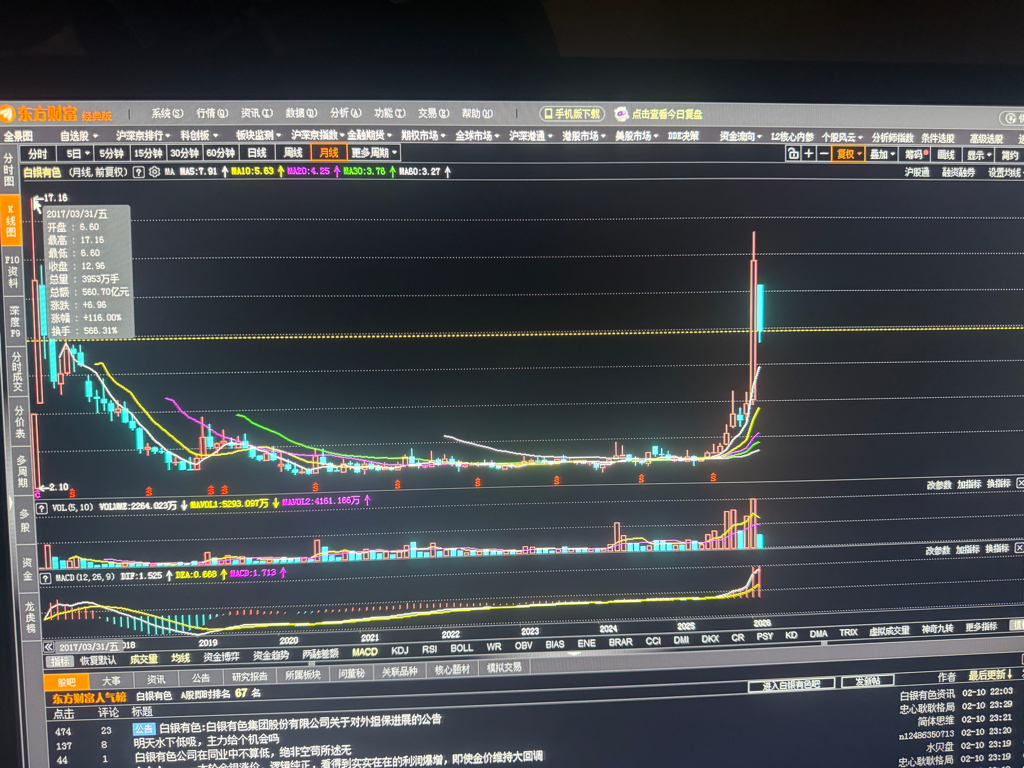Open 多股 in left sidebar
Screen dimensions: 1024x768
(x=25, y=519)
